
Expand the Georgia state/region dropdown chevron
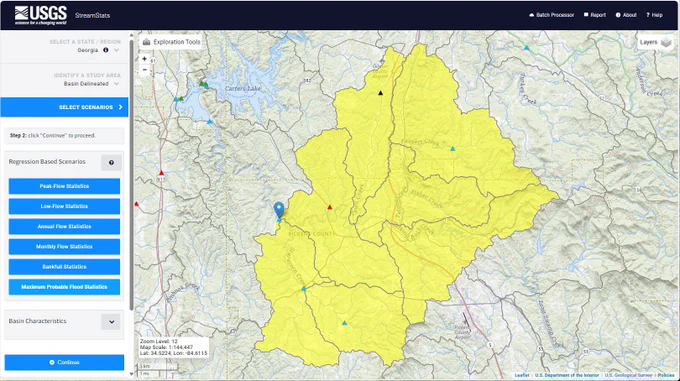tap(116, 50)
